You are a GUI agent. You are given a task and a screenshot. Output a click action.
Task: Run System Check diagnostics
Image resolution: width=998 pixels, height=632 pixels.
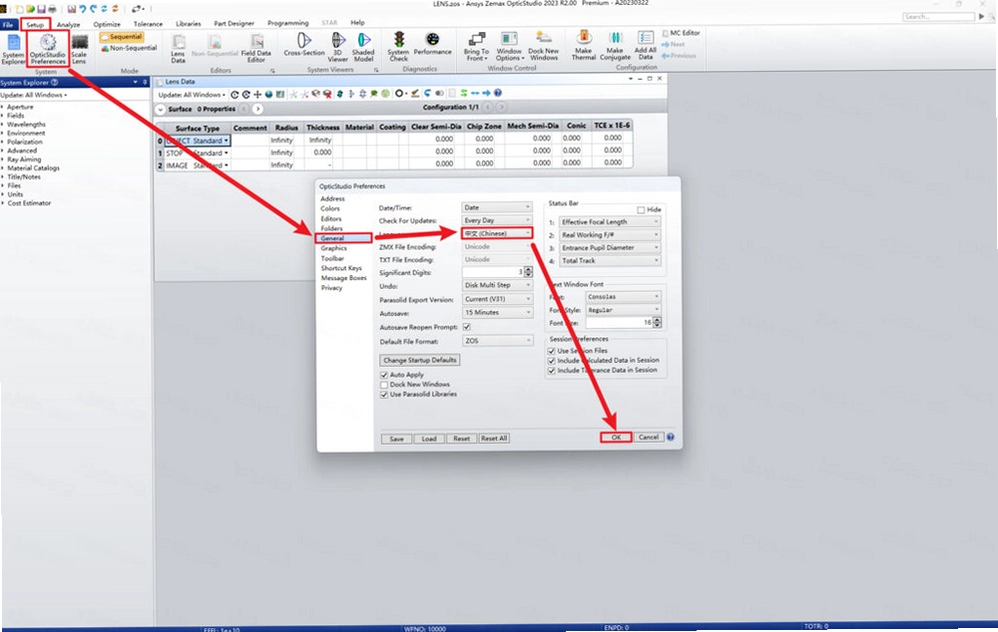coord(398,48)
